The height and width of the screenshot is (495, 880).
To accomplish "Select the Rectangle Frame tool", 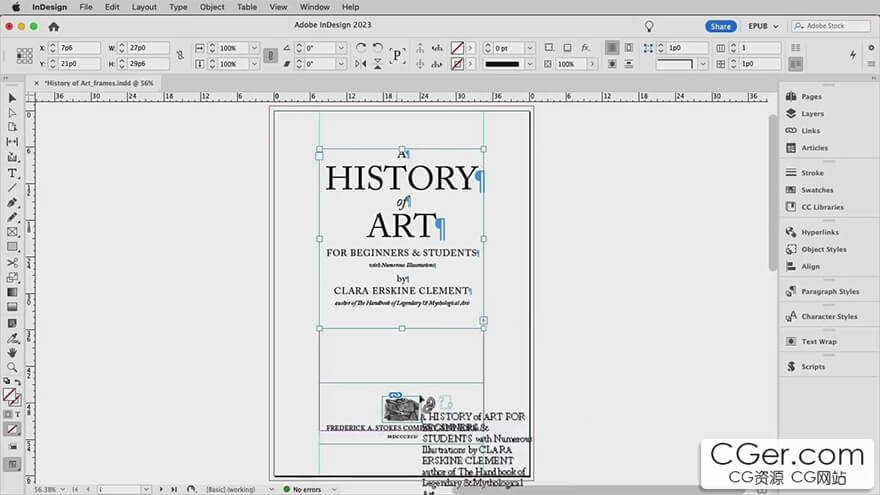I will (12, 232).
